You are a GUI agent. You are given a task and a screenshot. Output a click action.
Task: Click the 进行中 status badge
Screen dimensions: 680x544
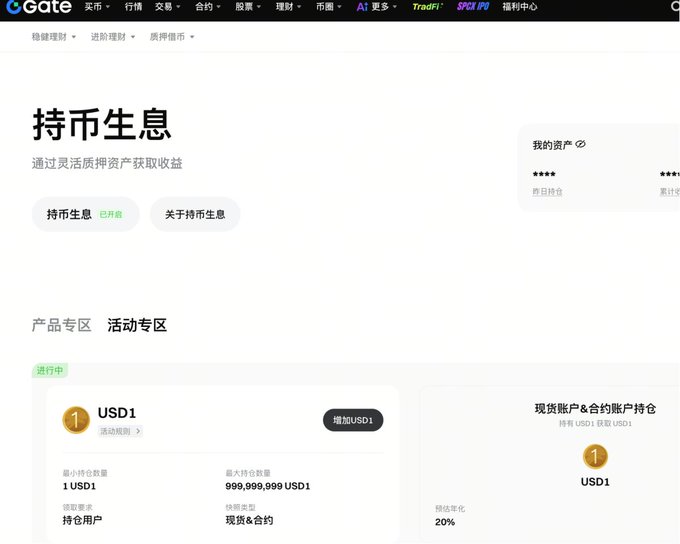[50, 370]
